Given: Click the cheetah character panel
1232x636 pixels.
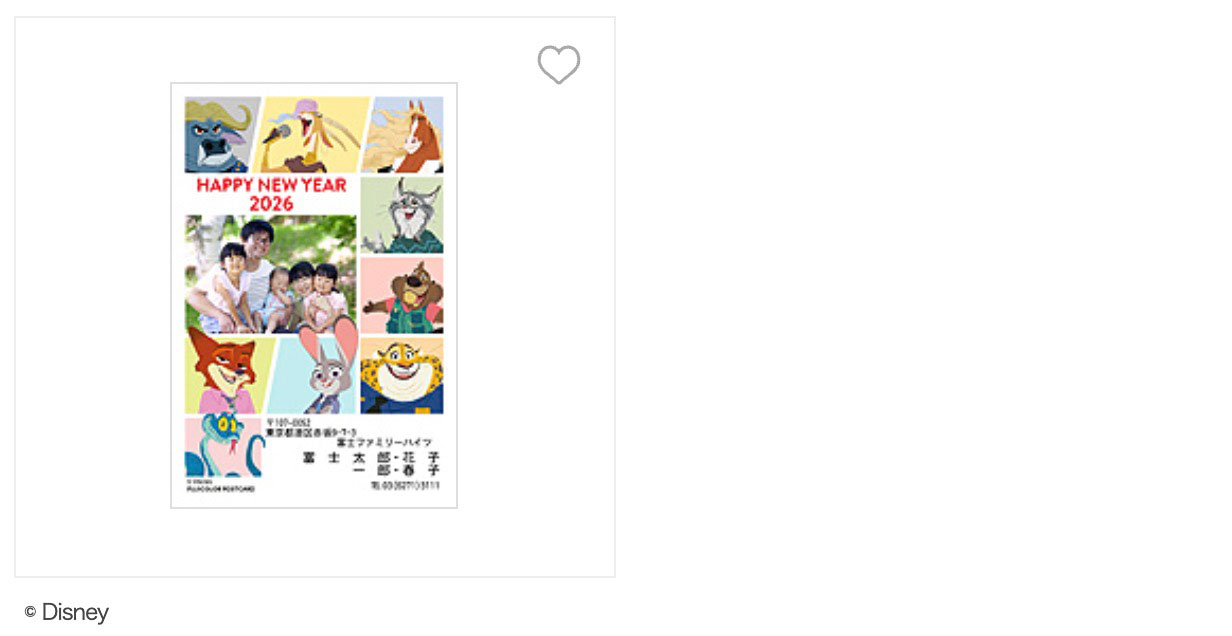Looking at the screenshot, I should 402,376.
